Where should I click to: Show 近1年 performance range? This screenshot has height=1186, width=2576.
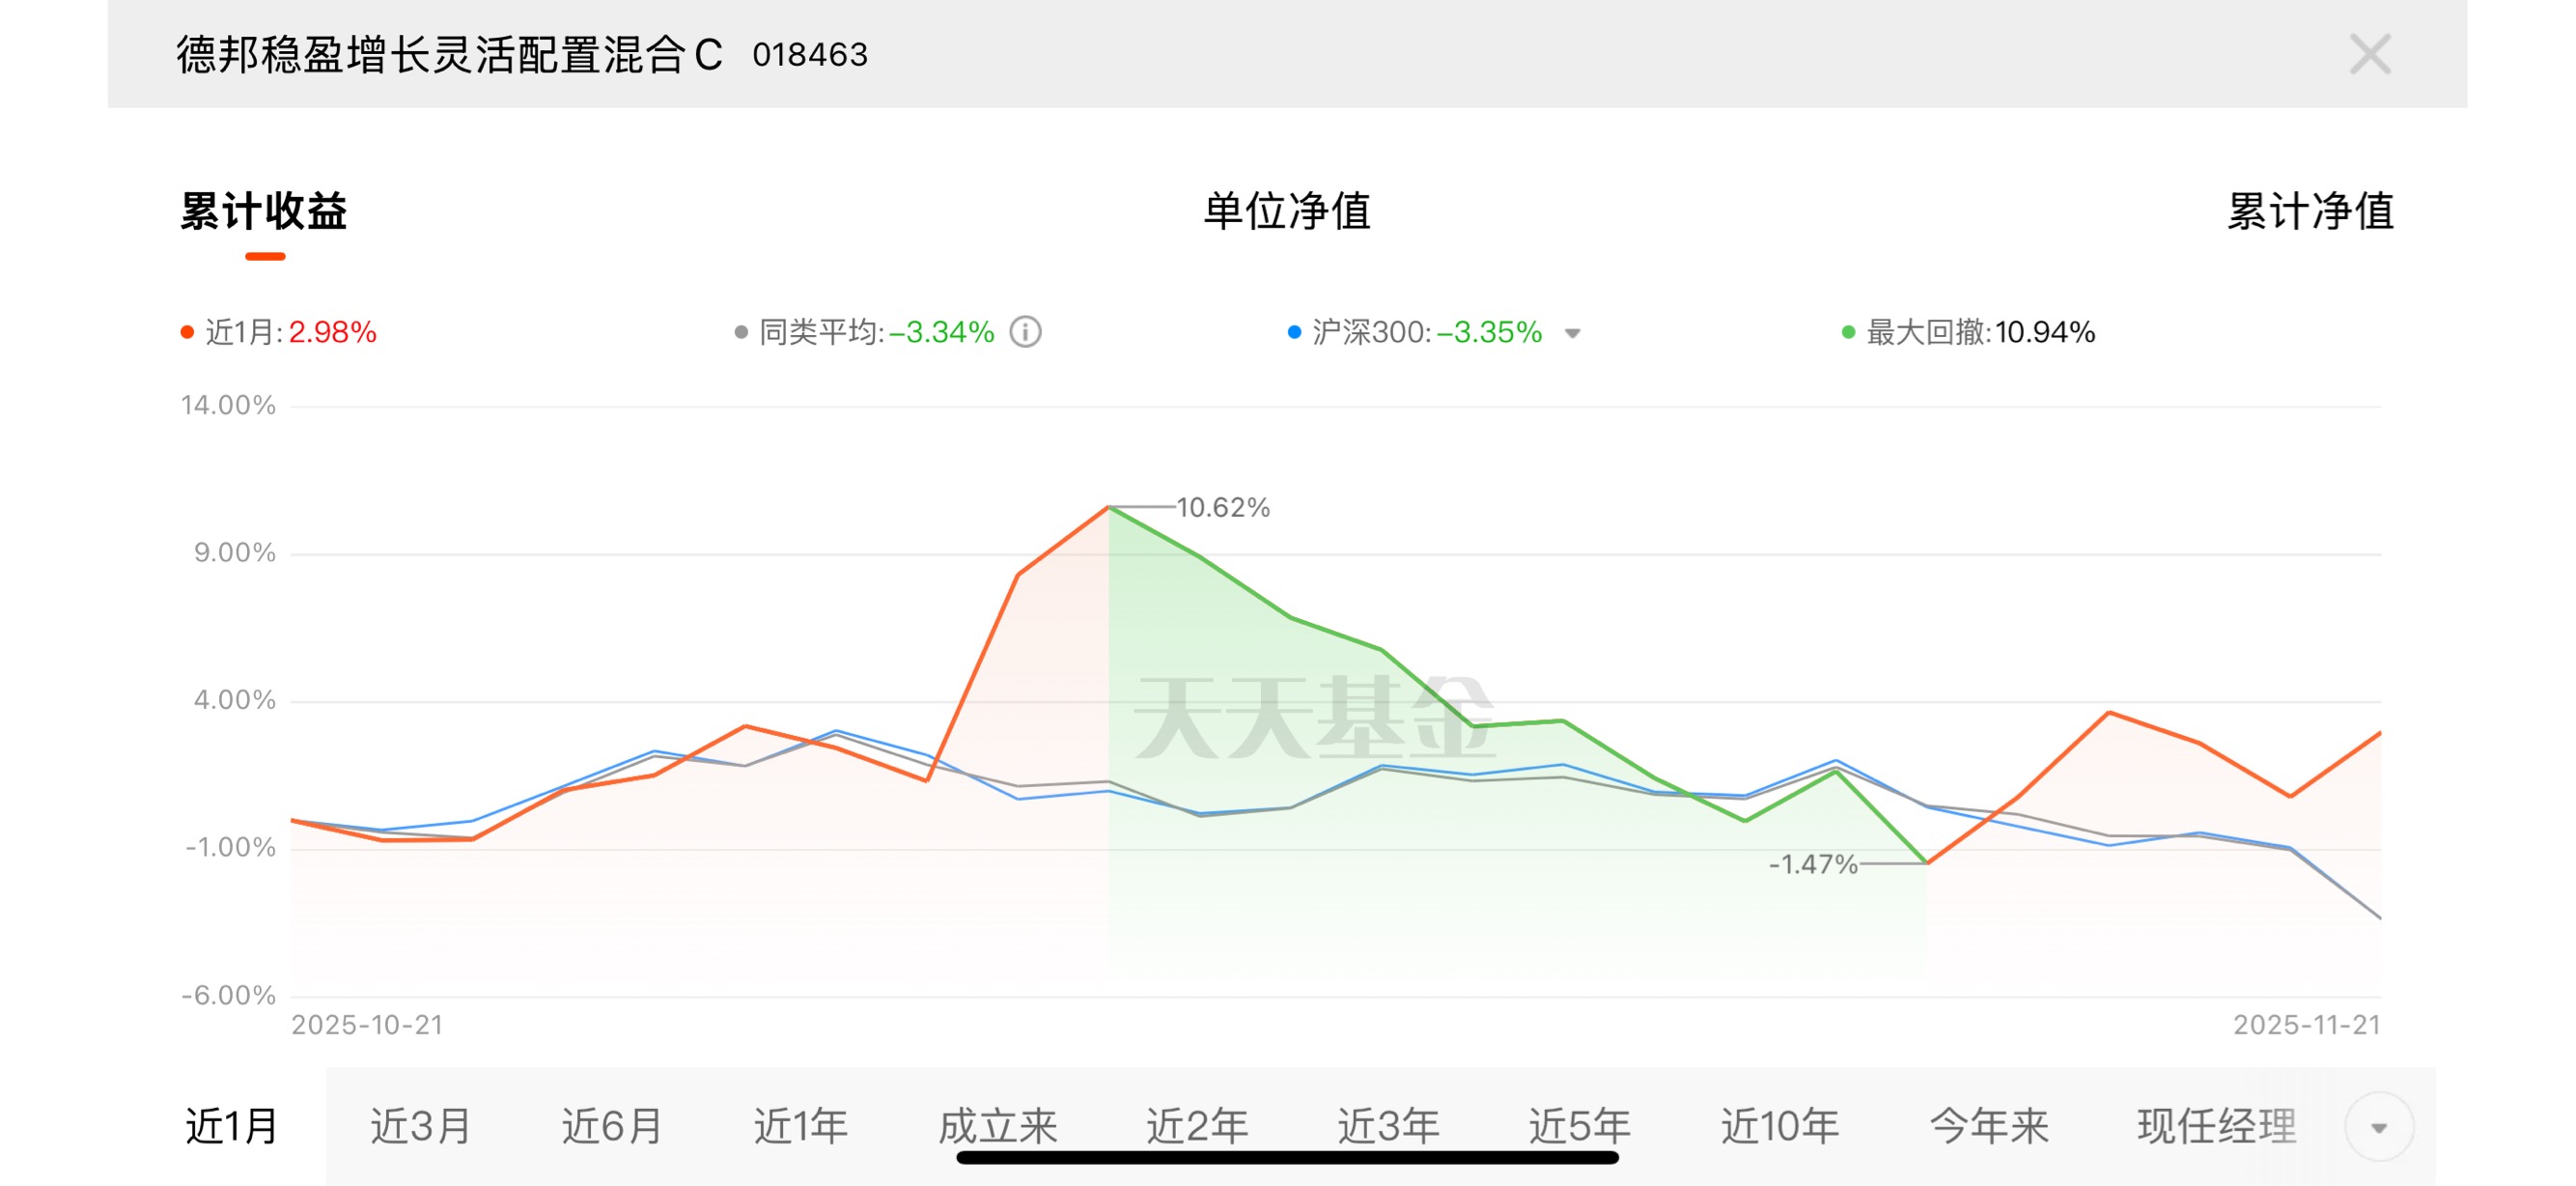coord(801,1127)
